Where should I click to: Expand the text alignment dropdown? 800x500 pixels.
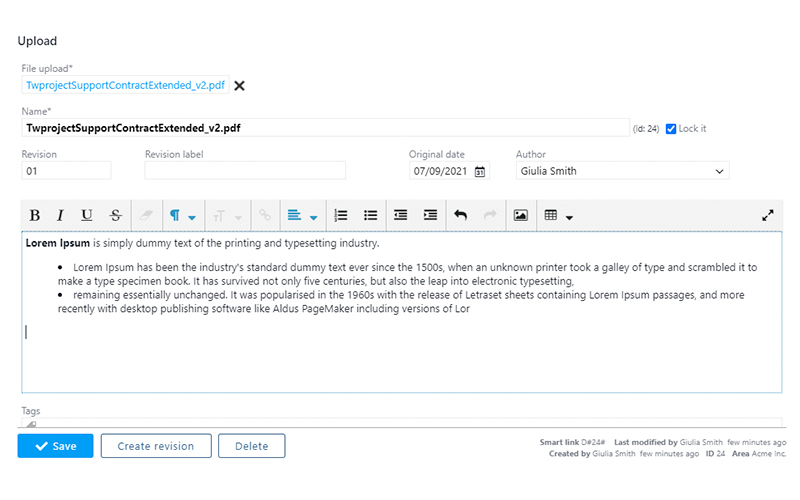pyautogui.click(x=301, y=215)
